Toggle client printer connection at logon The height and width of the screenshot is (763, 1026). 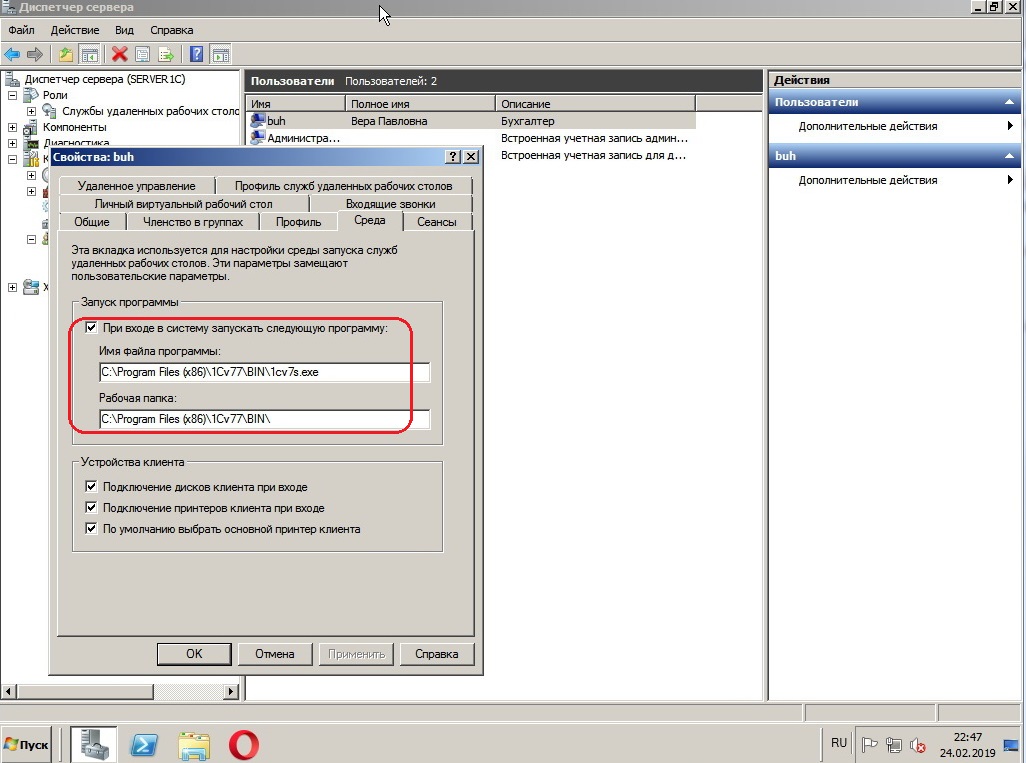coord(92,508)
